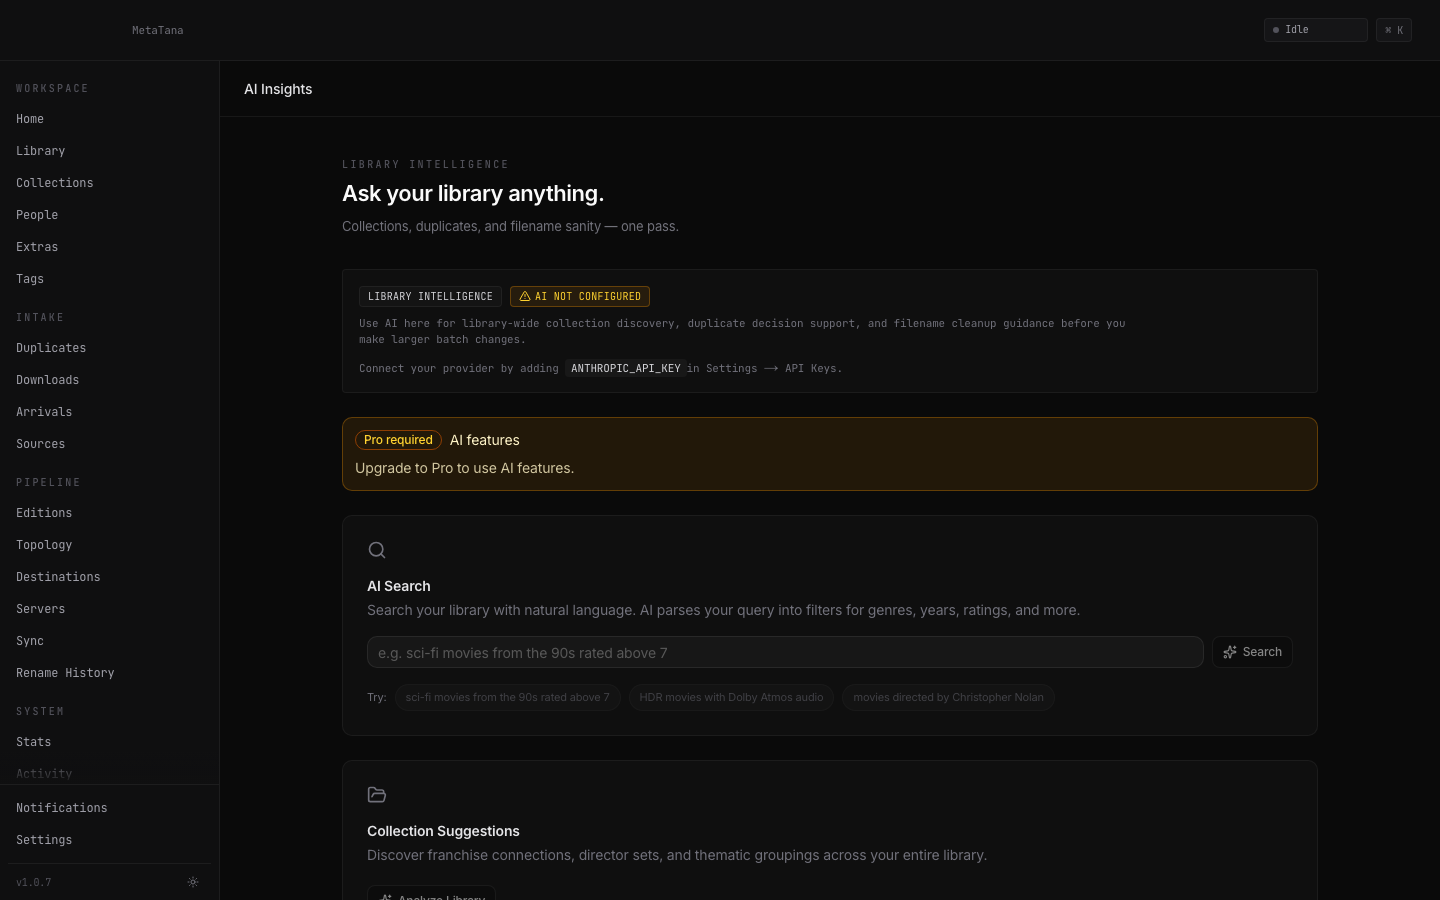Open Tags in the sidebar
1440x900 pixels.
(30, 279)
